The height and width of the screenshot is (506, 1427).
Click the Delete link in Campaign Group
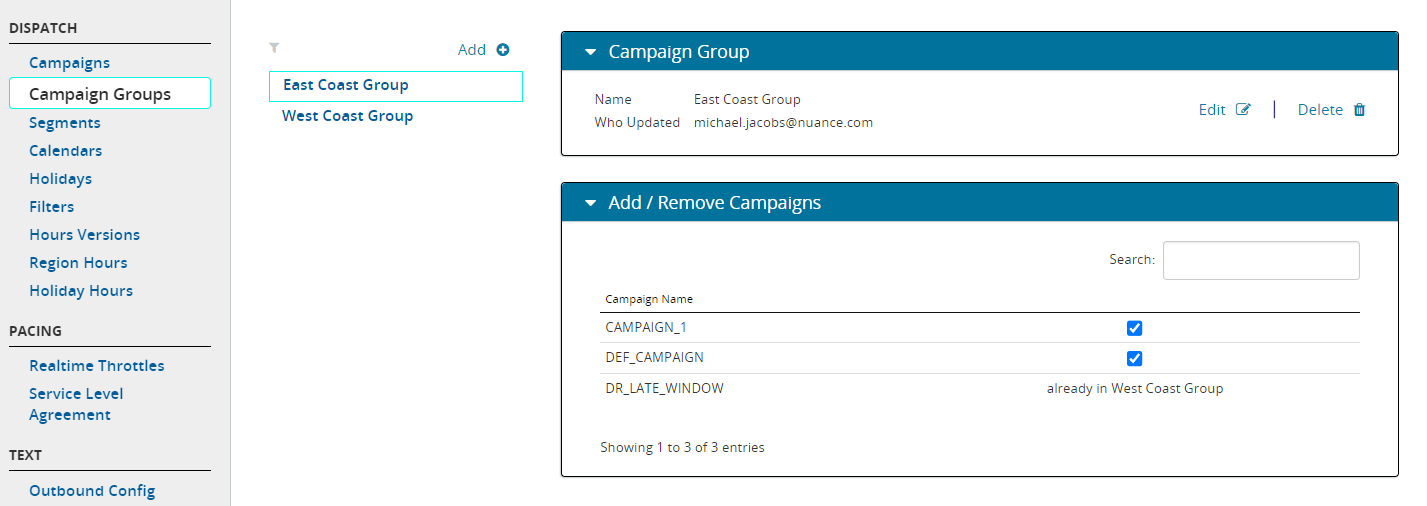1320,110
